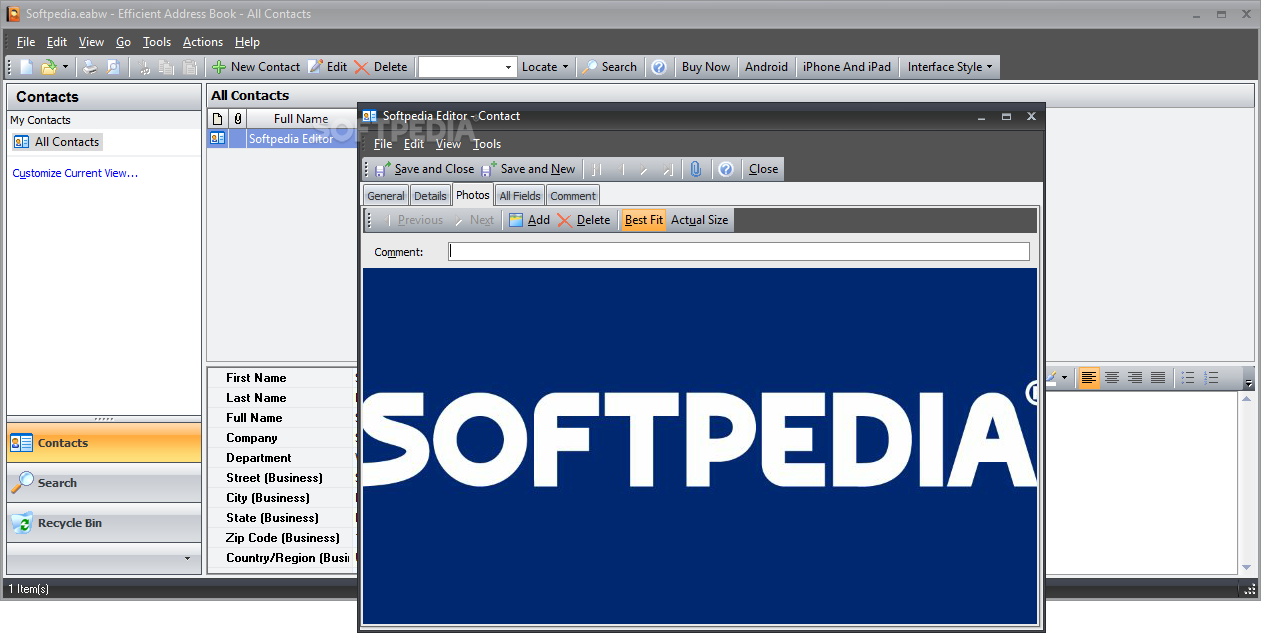
Task: Toggle align left in comment editor
Action: (1089, 378)
